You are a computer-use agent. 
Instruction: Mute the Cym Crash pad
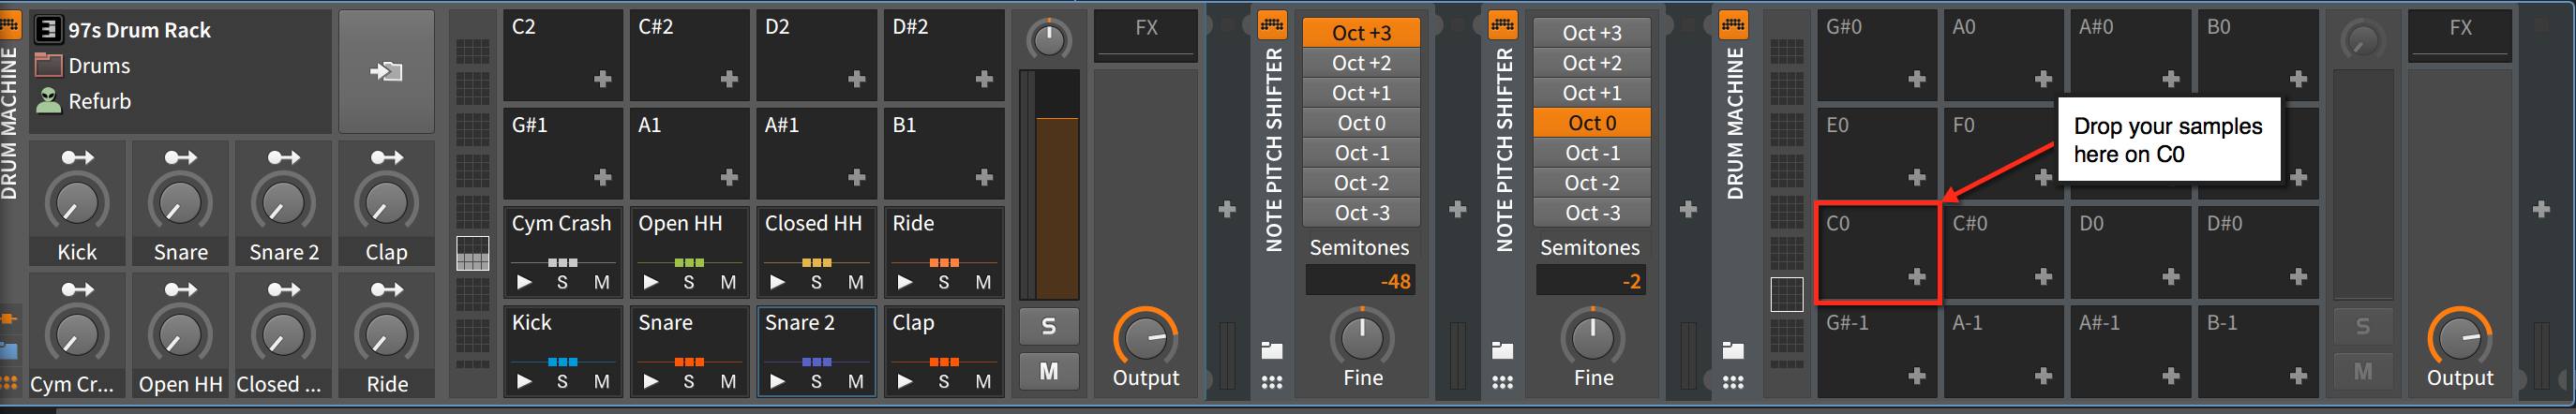601,282
